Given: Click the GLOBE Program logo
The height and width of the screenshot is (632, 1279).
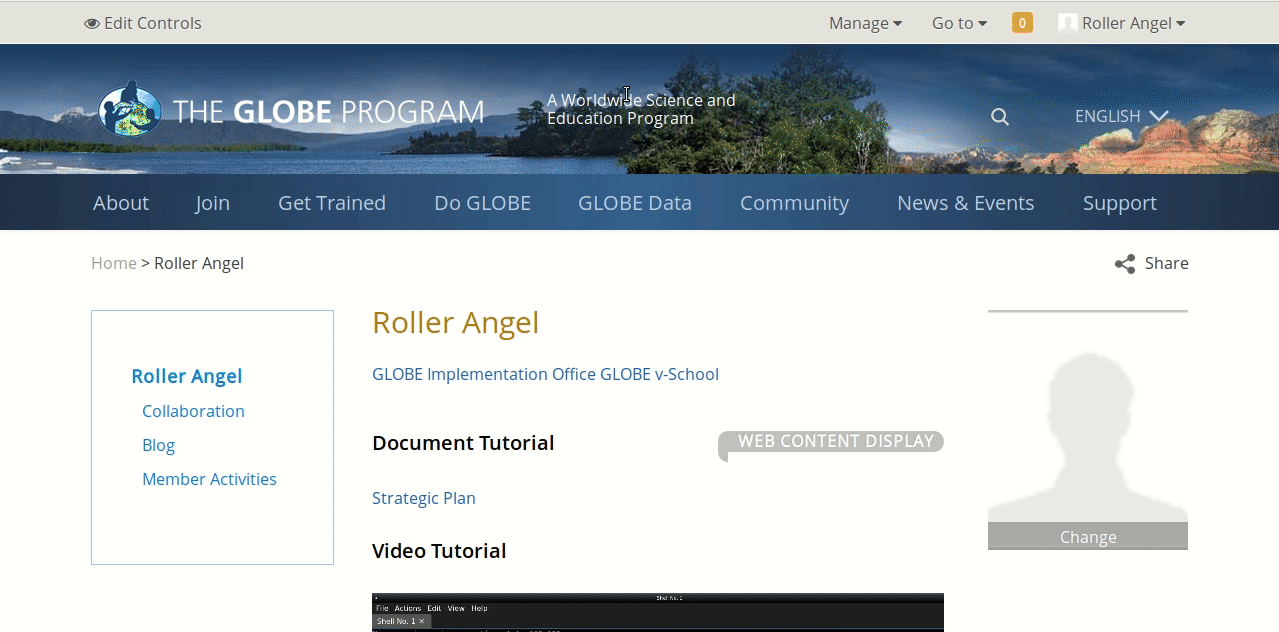Looking at the screenshot, I should [x=291, y=110].
